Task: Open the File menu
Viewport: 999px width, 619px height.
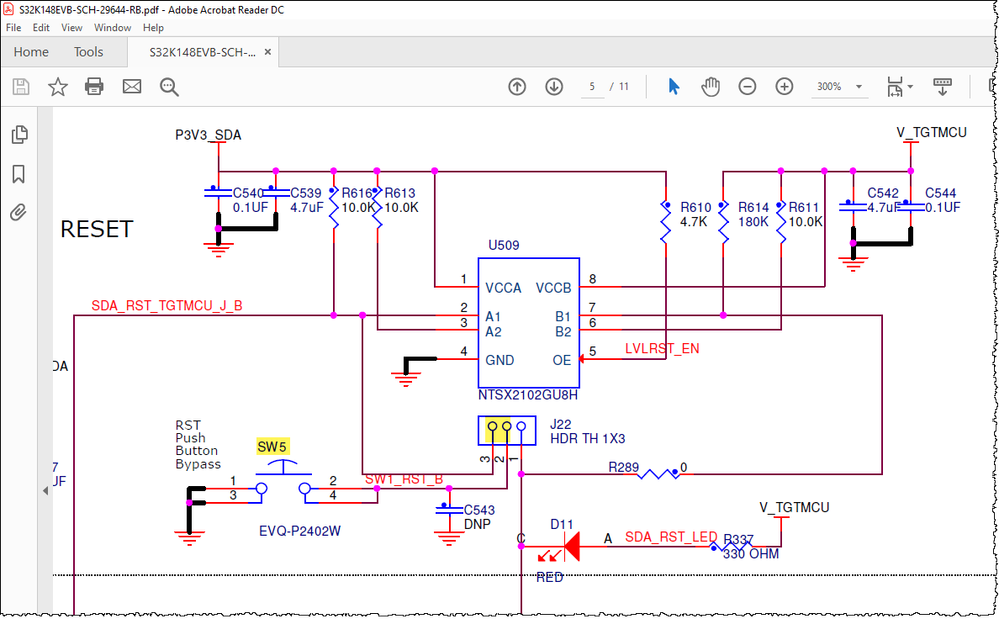Action: click(13, 27)
